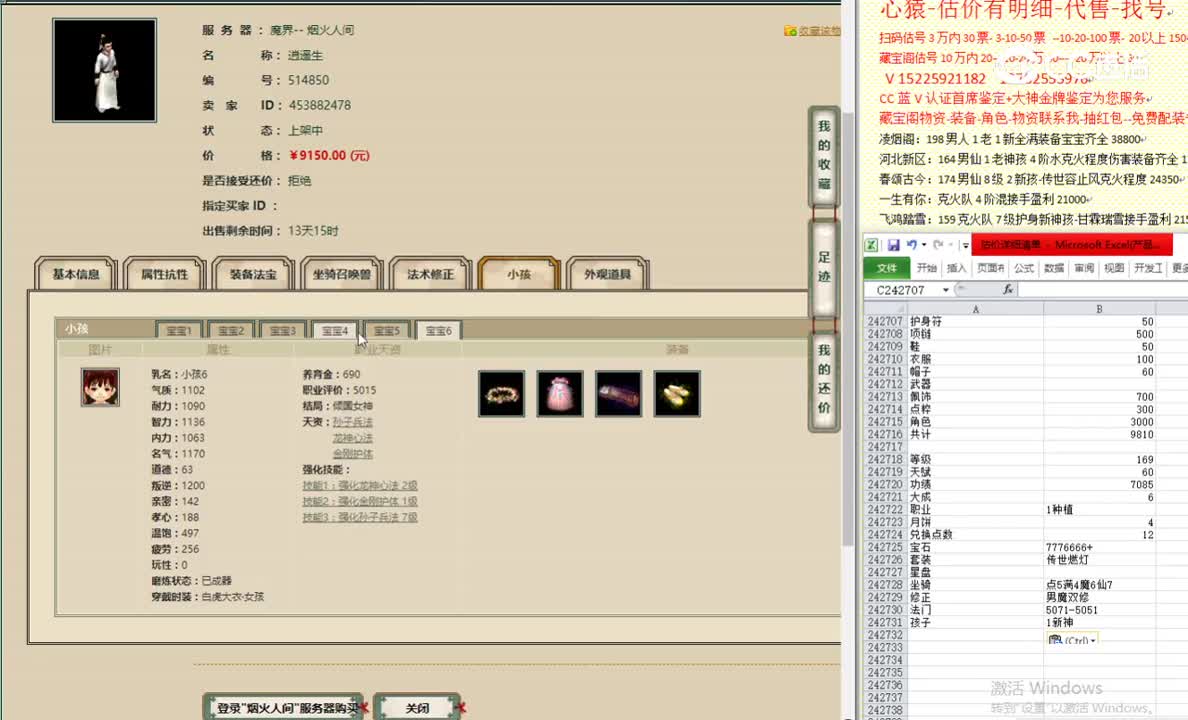Screen dimensions: 1188x720
Task: Click the pink dress equipment icon
Action: pos(560,393)
